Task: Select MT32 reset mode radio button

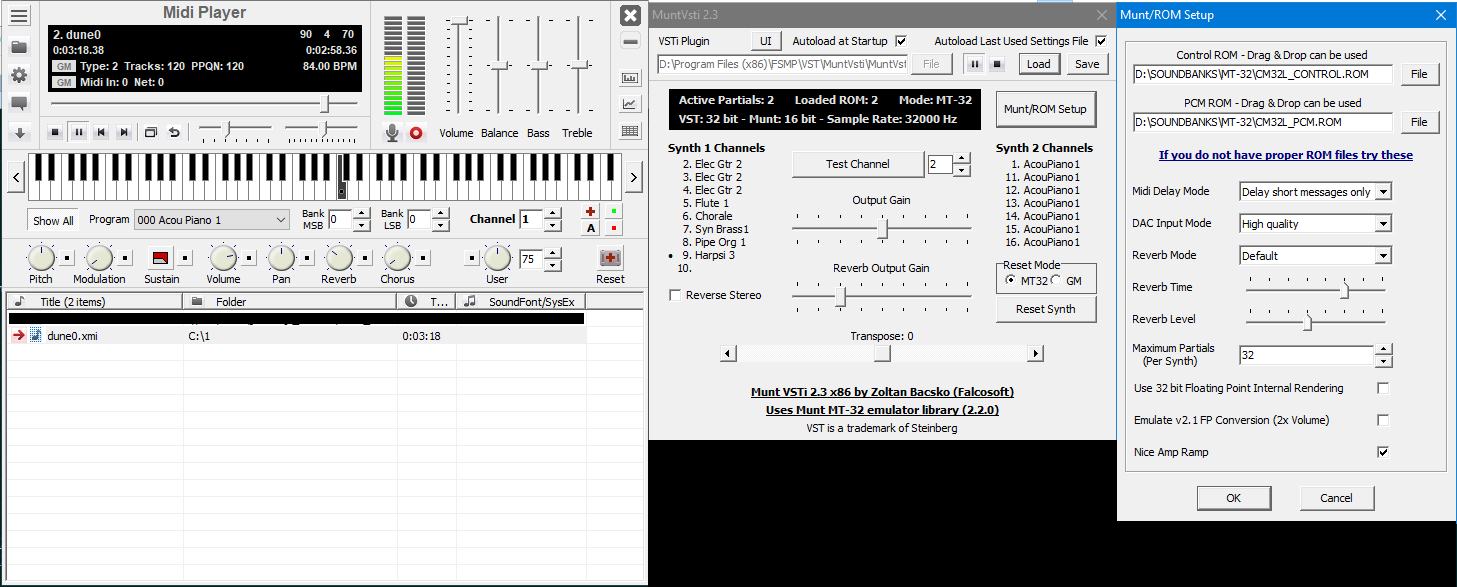Action: point(1011,281)
